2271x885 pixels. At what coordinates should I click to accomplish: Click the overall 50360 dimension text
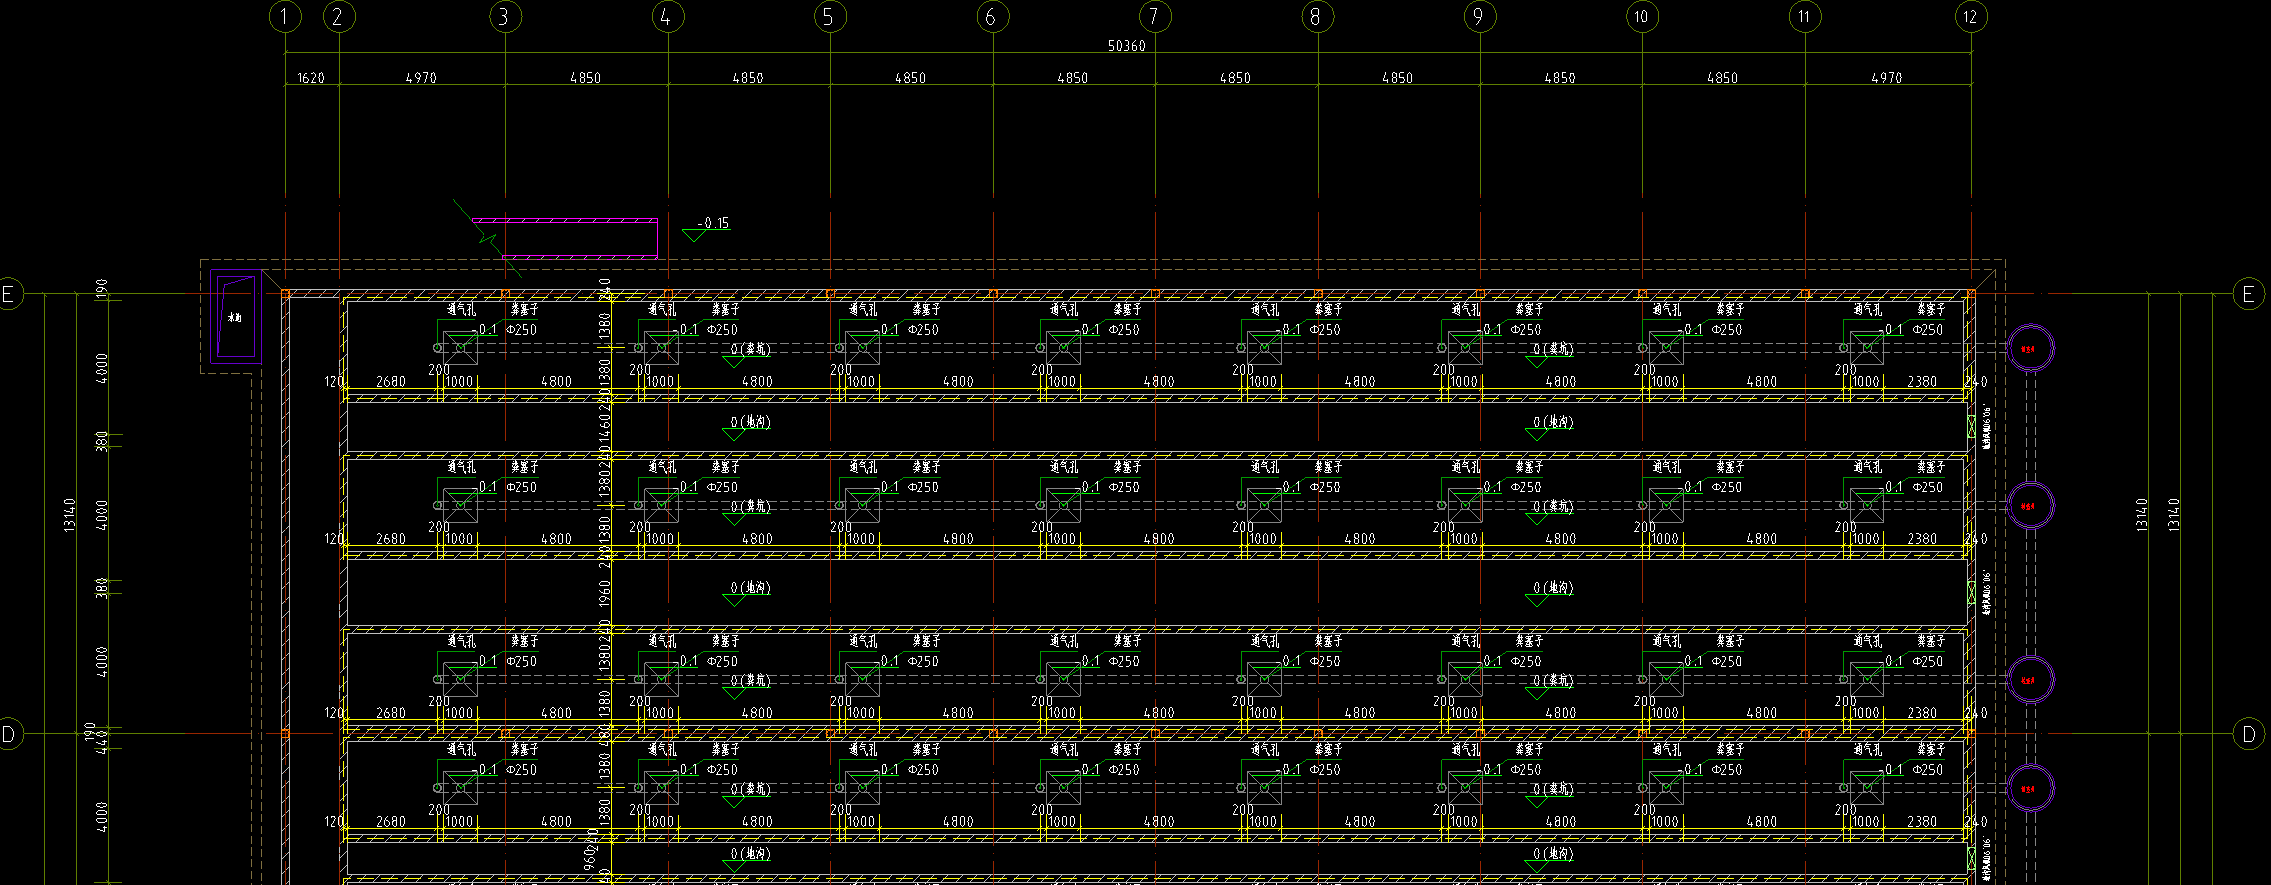(1126, 46)
